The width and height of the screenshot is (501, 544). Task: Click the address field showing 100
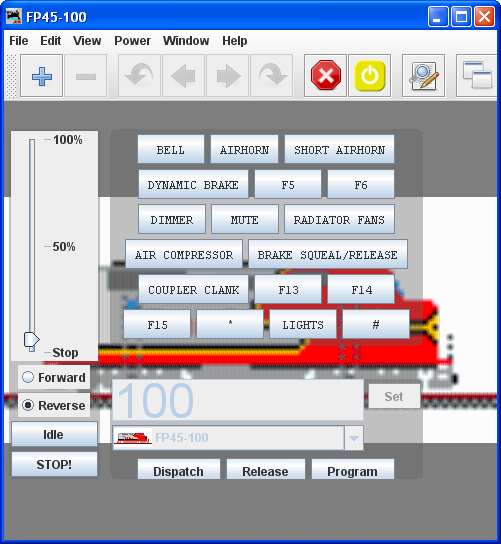[238, 400]
